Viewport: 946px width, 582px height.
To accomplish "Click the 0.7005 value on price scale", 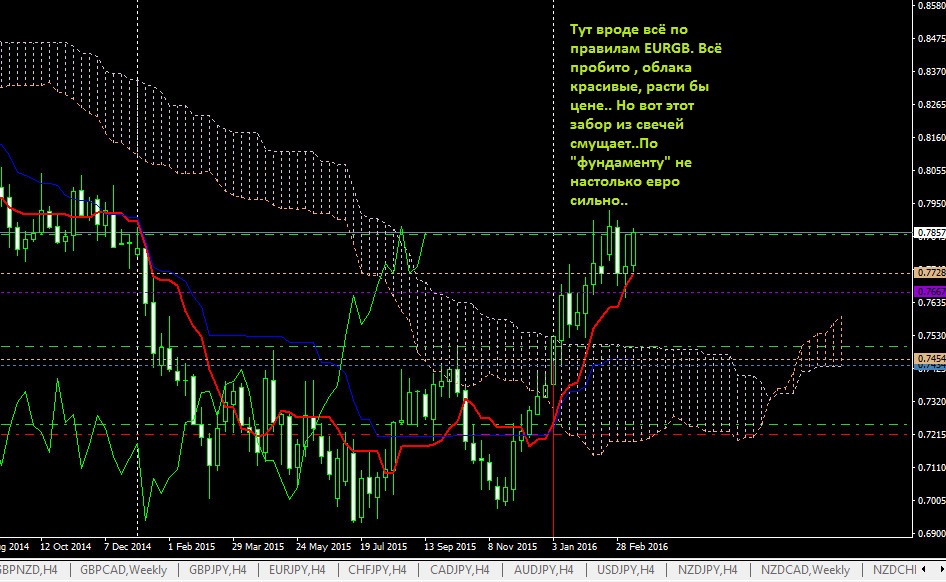I will point(932,501).
